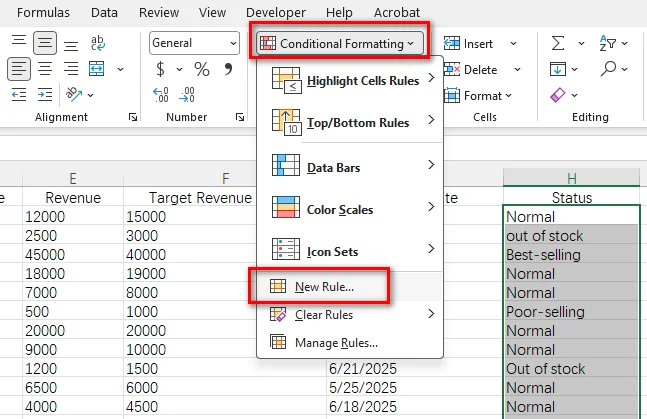Click Conditional Formatting button

click(340, 43)
